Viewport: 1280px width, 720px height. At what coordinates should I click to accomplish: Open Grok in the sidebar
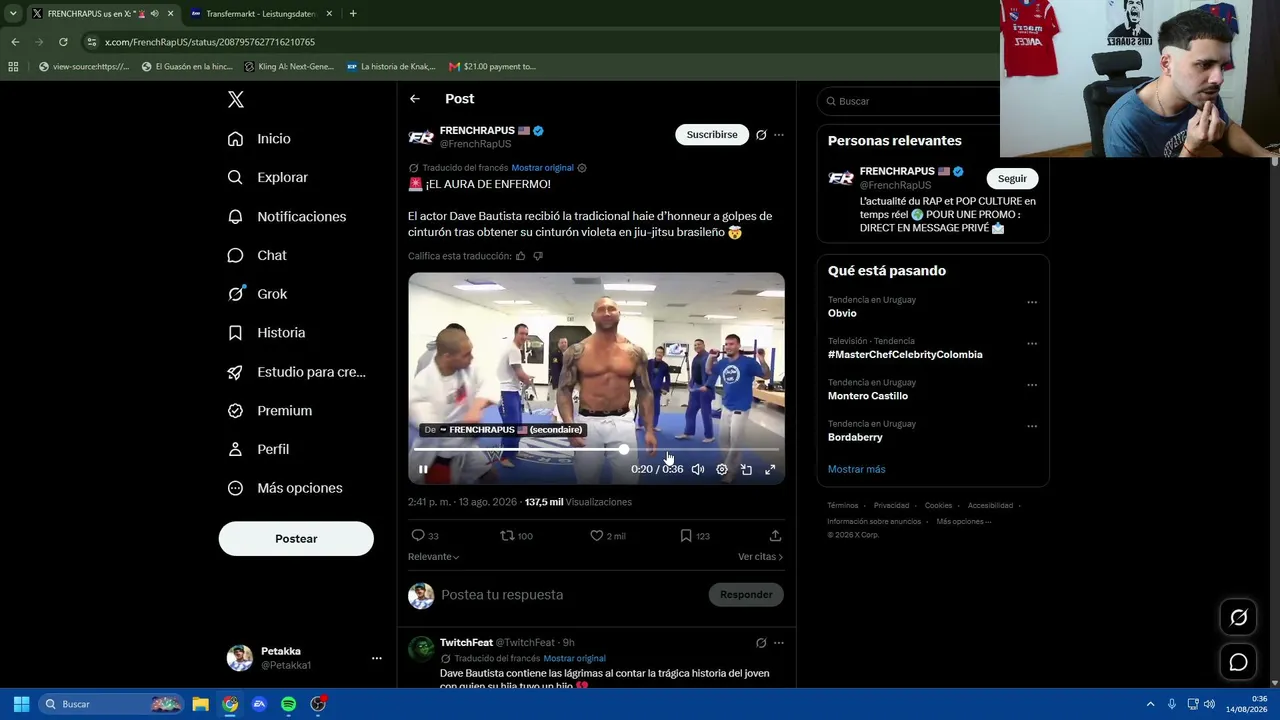click(x=257, y=294)
